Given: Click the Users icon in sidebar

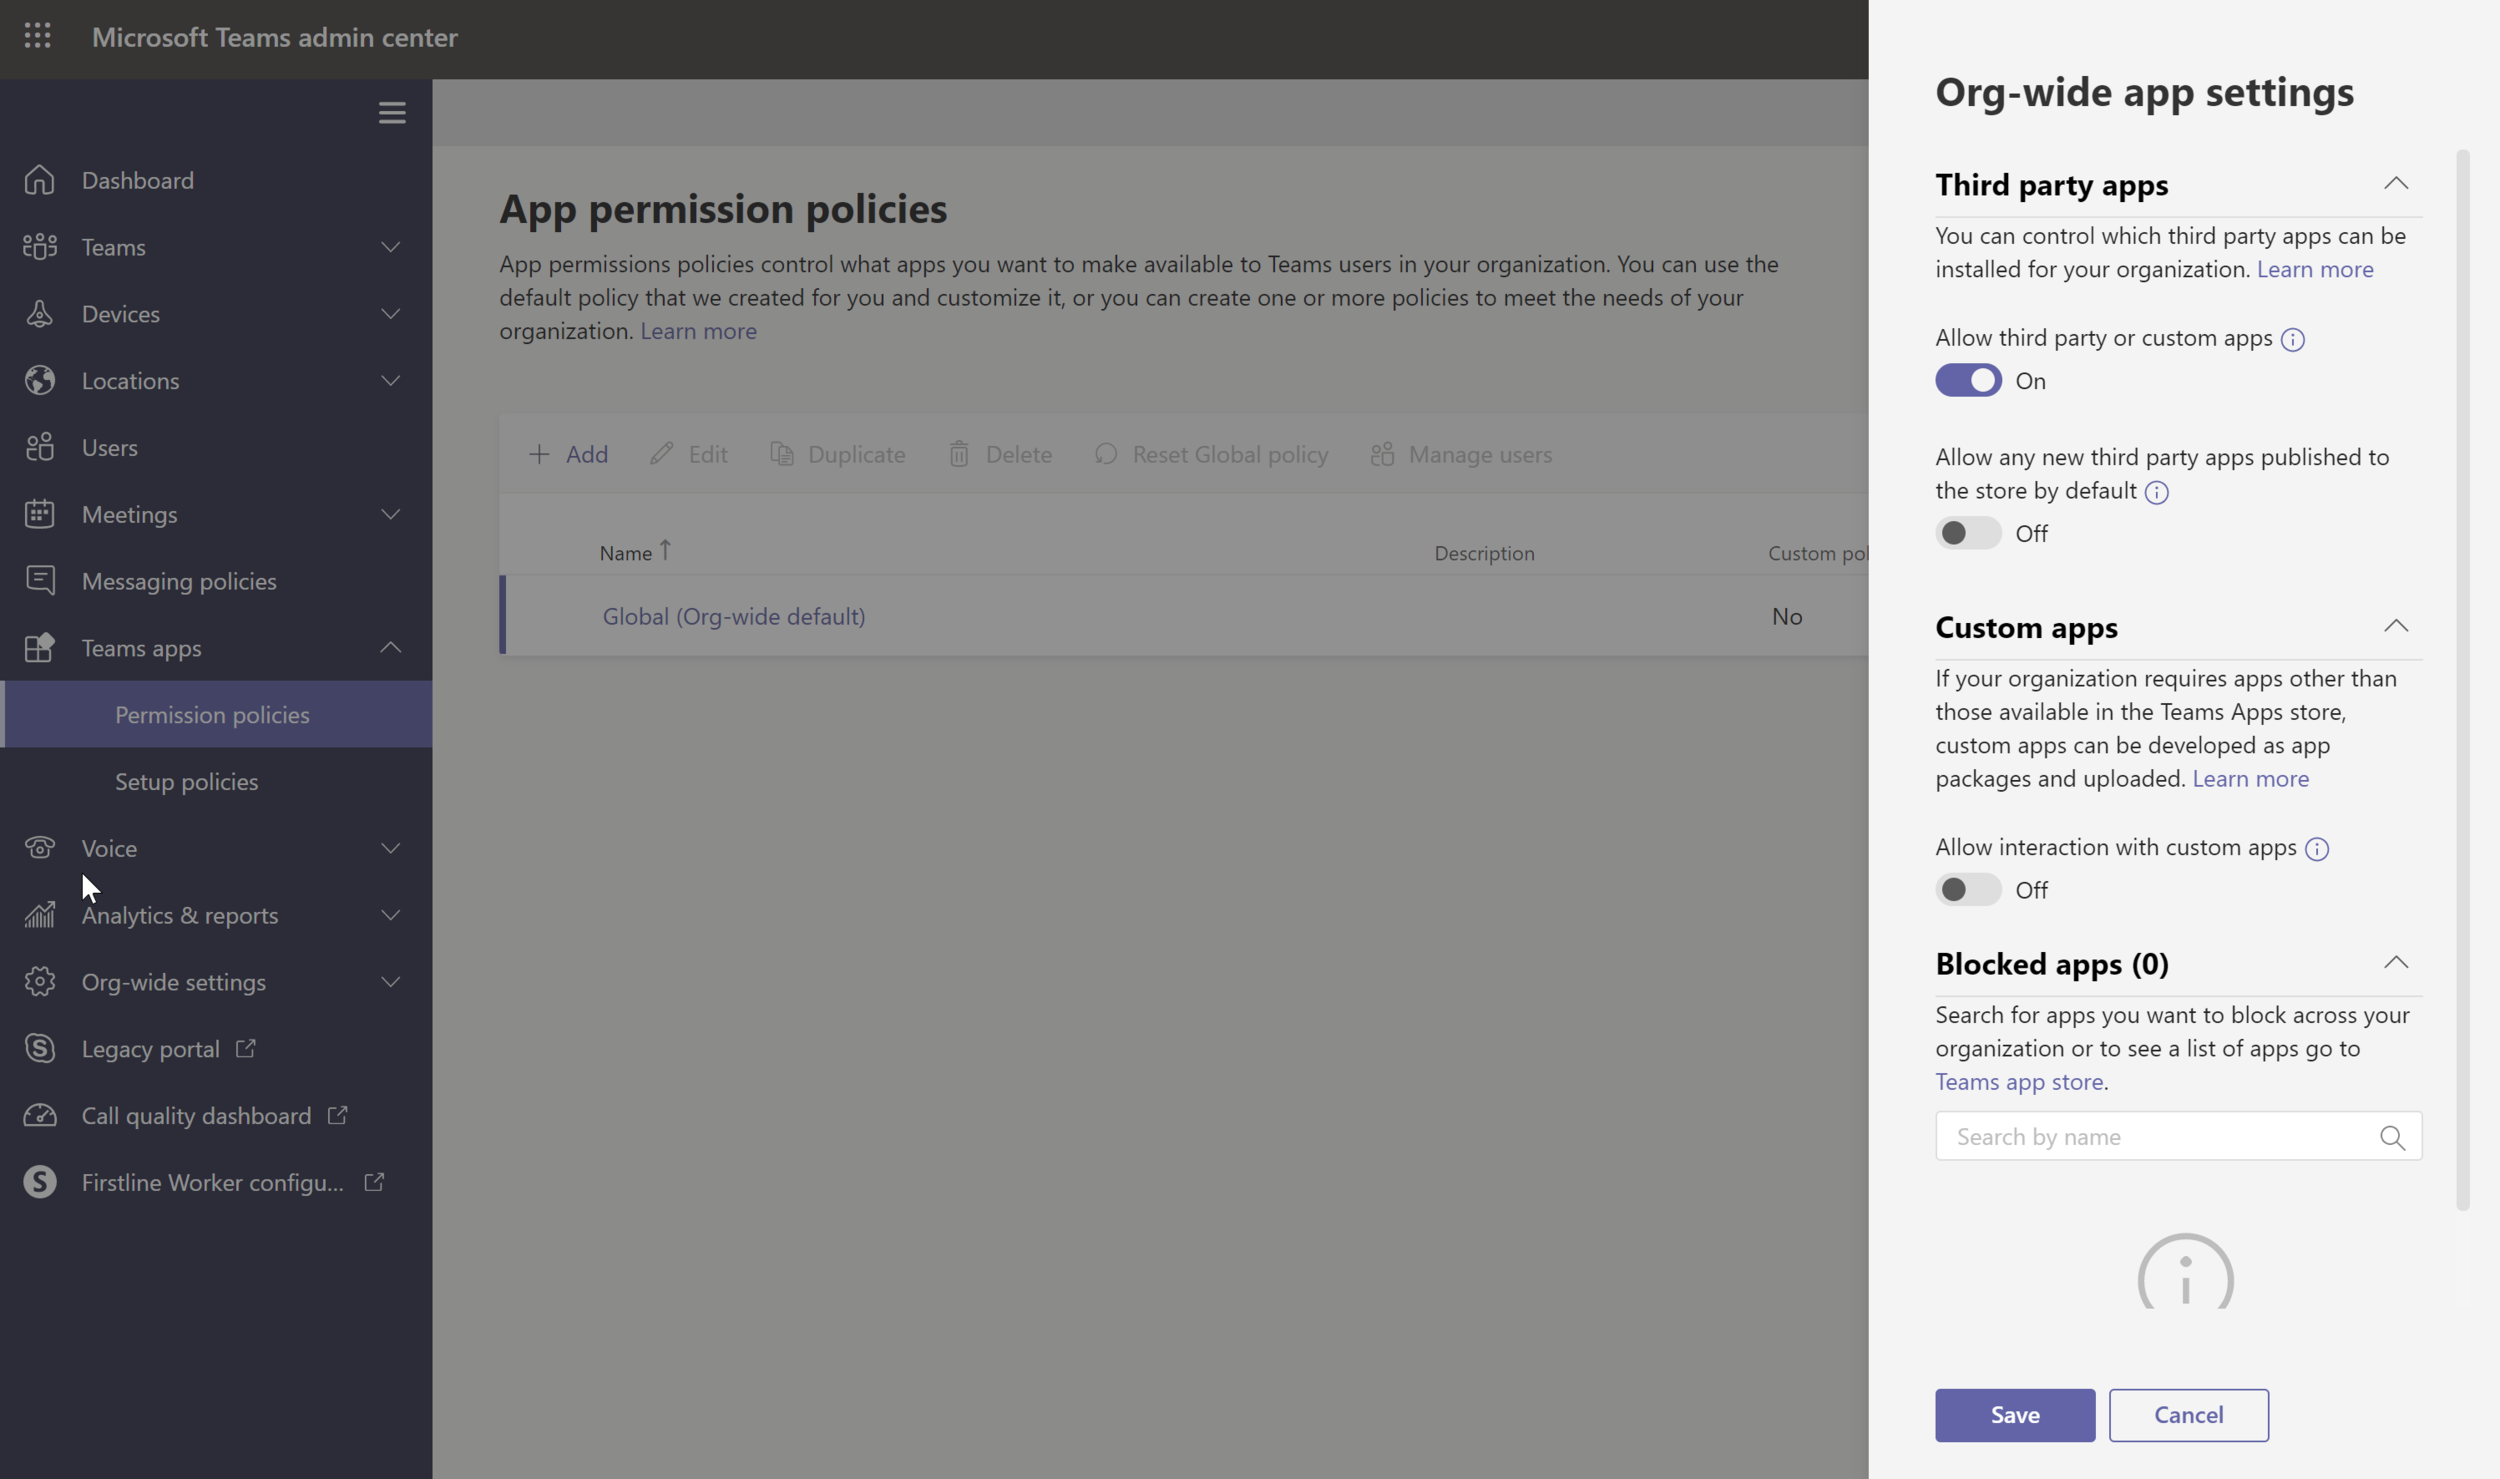Looking at the screenshot, I should click(x=39, y=447).
